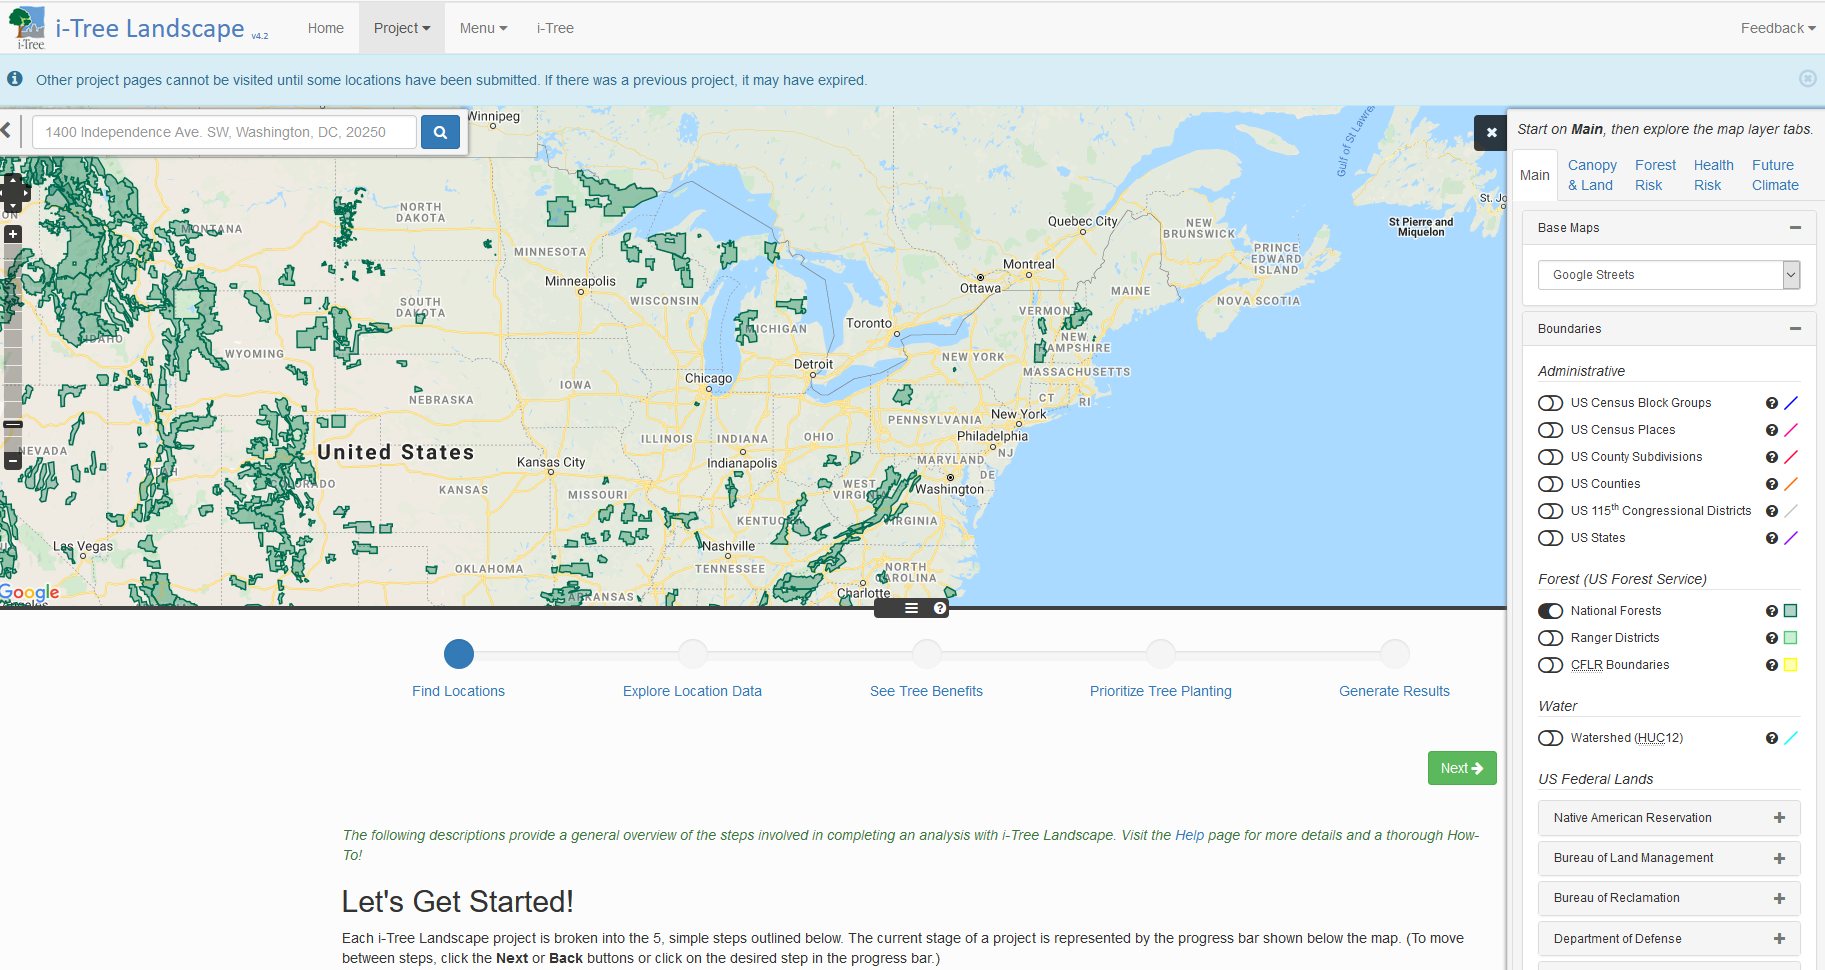Pan the map up with the arrow control
1825x970 pixels.
[12, 180]
